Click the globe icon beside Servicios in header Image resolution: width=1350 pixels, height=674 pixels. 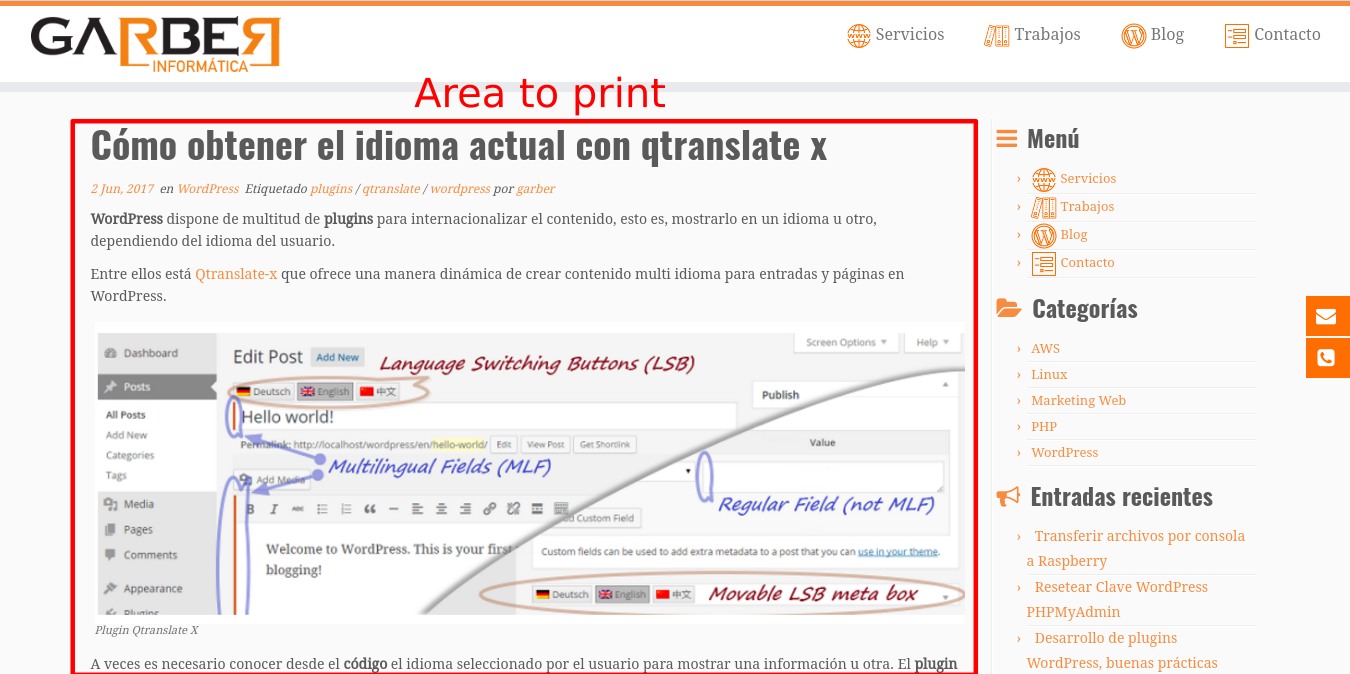click(x=859, y=36)
